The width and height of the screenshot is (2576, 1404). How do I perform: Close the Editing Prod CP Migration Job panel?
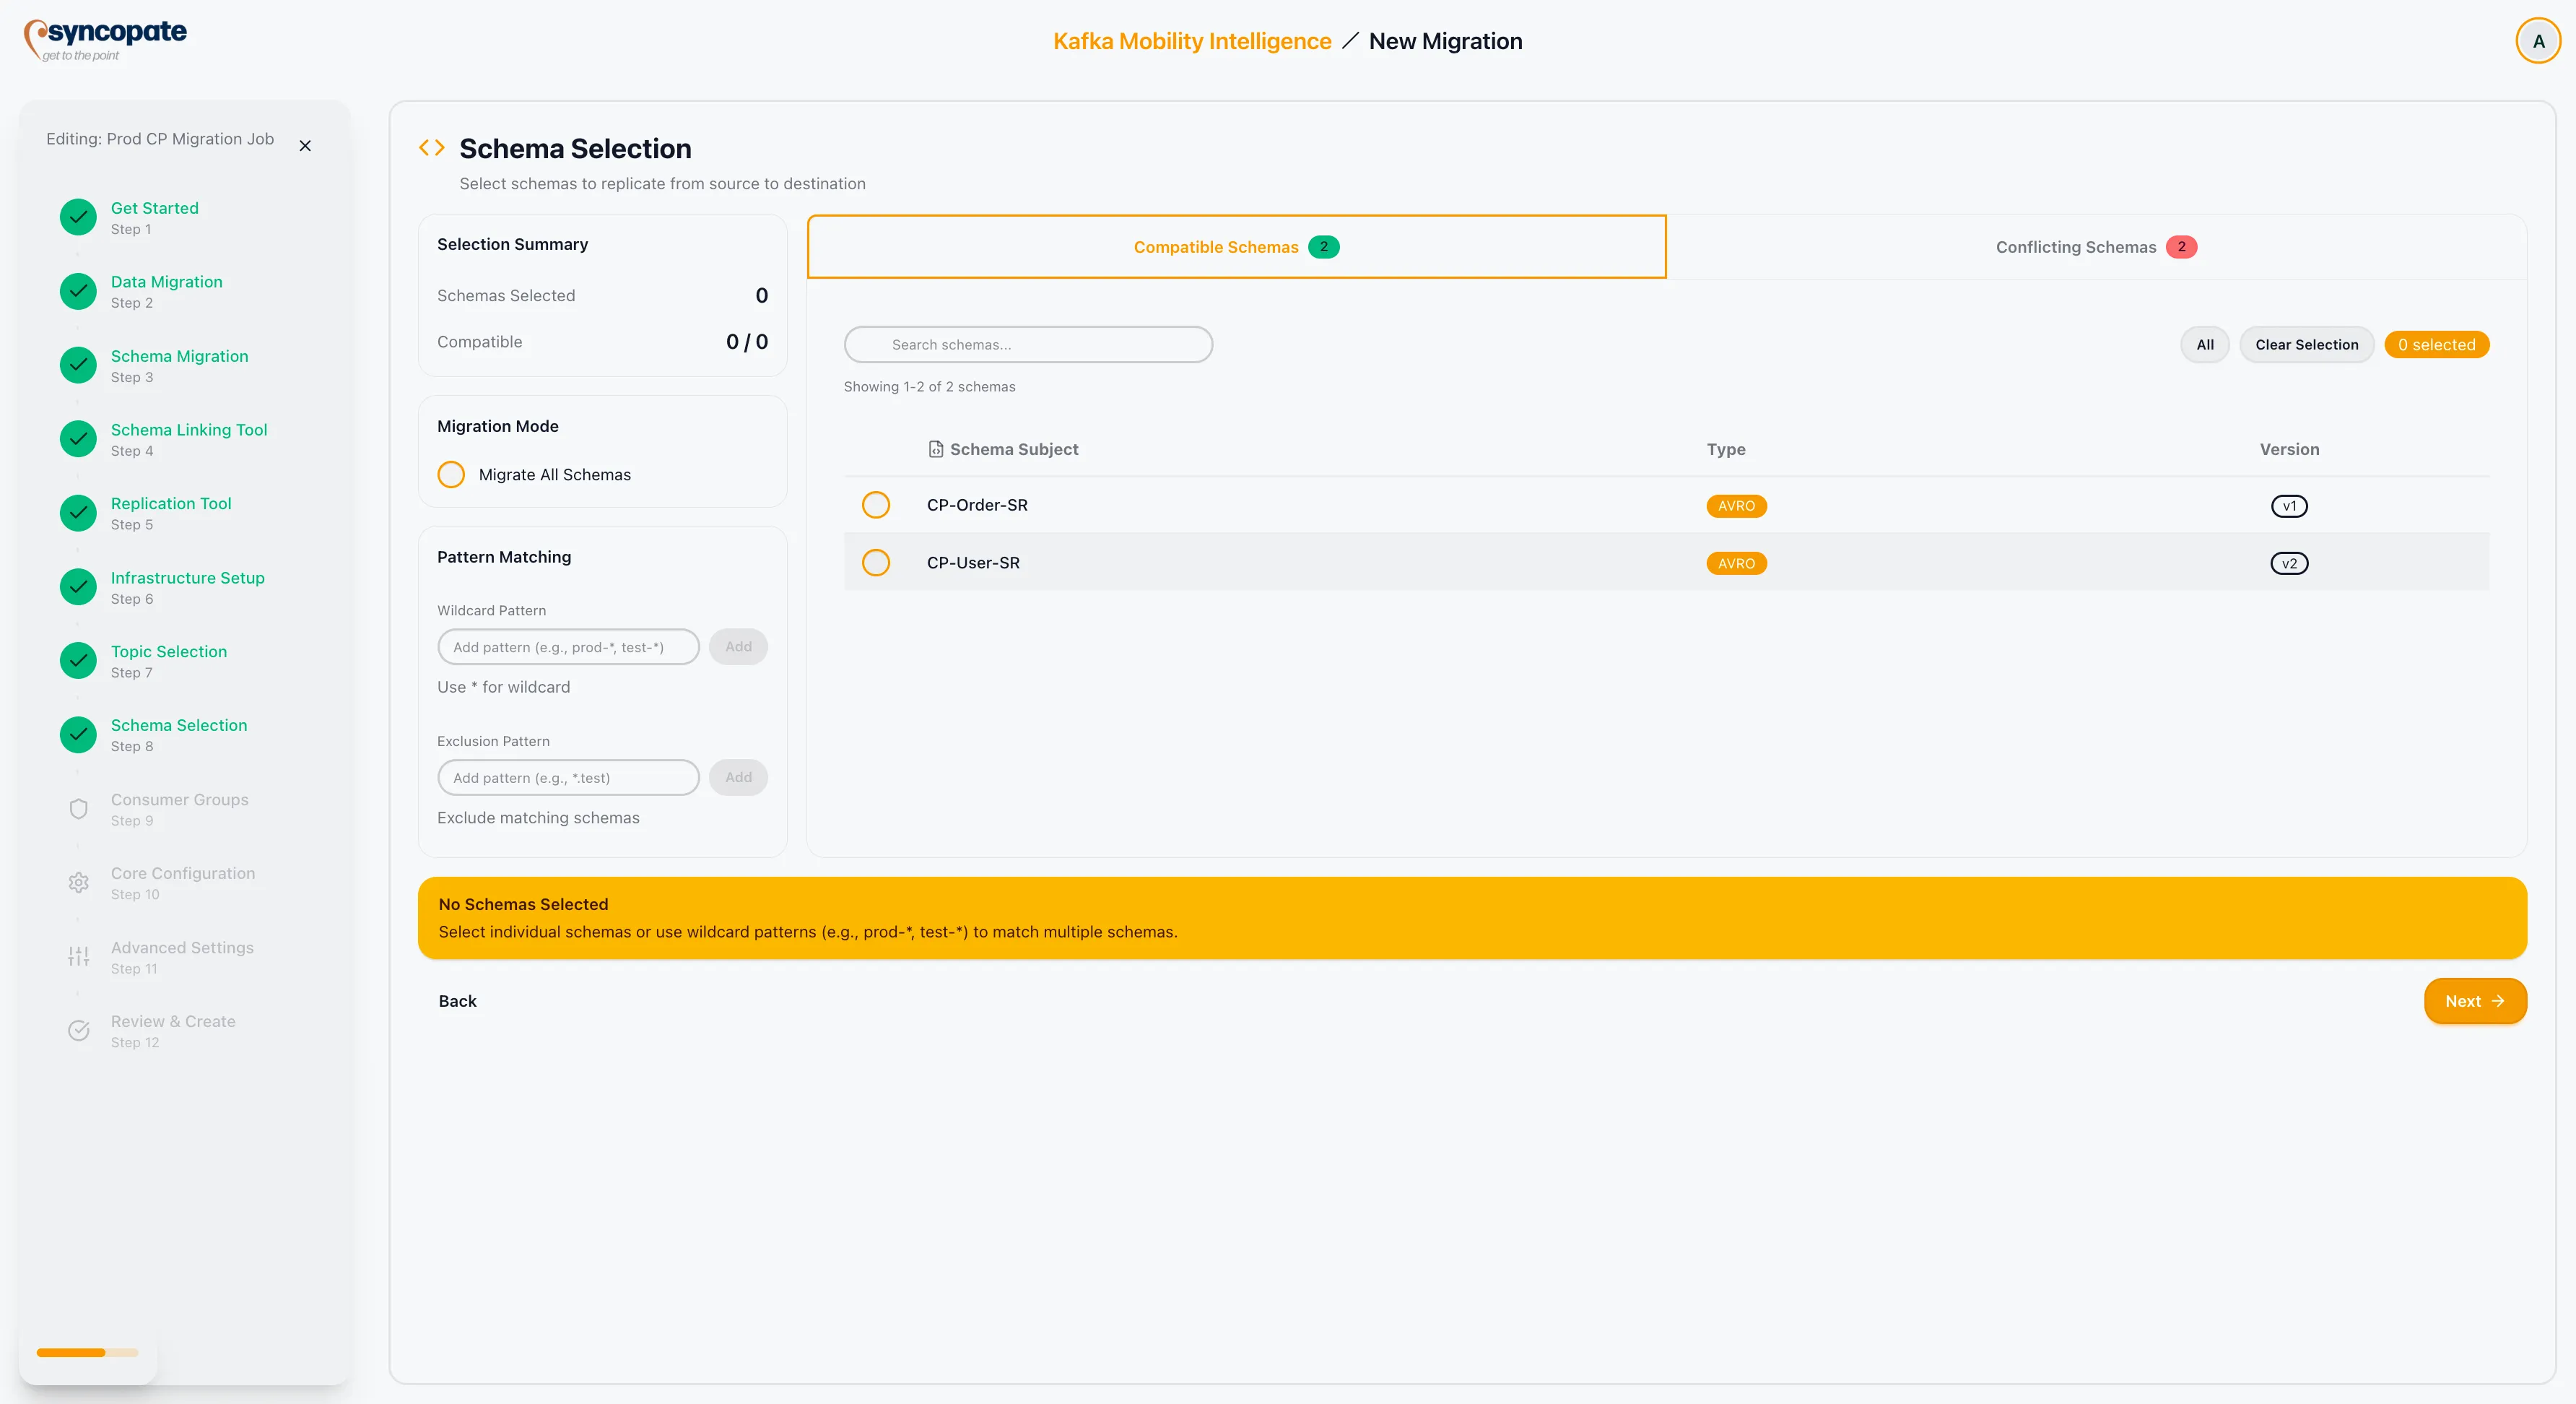[305, 146]
